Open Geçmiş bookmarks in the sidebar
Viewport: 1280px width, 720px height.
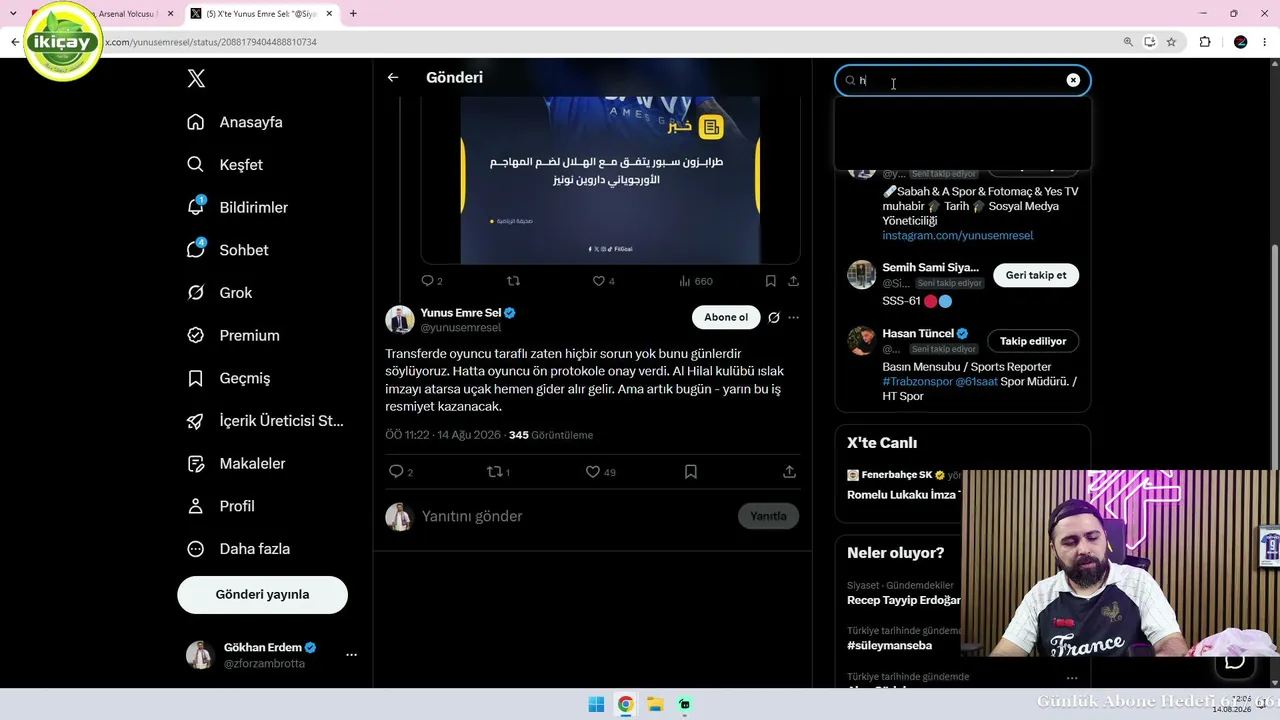coord(229,378)
